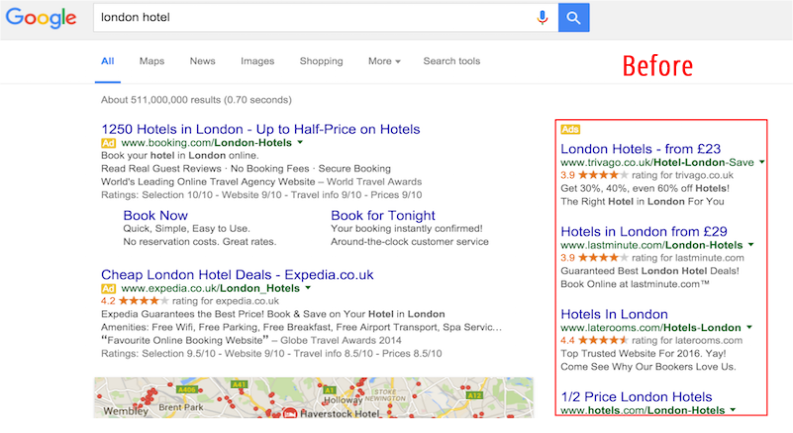Switch to the Maps tab
This screenshot has width=793, height=433.
click(x=152, y=61)
